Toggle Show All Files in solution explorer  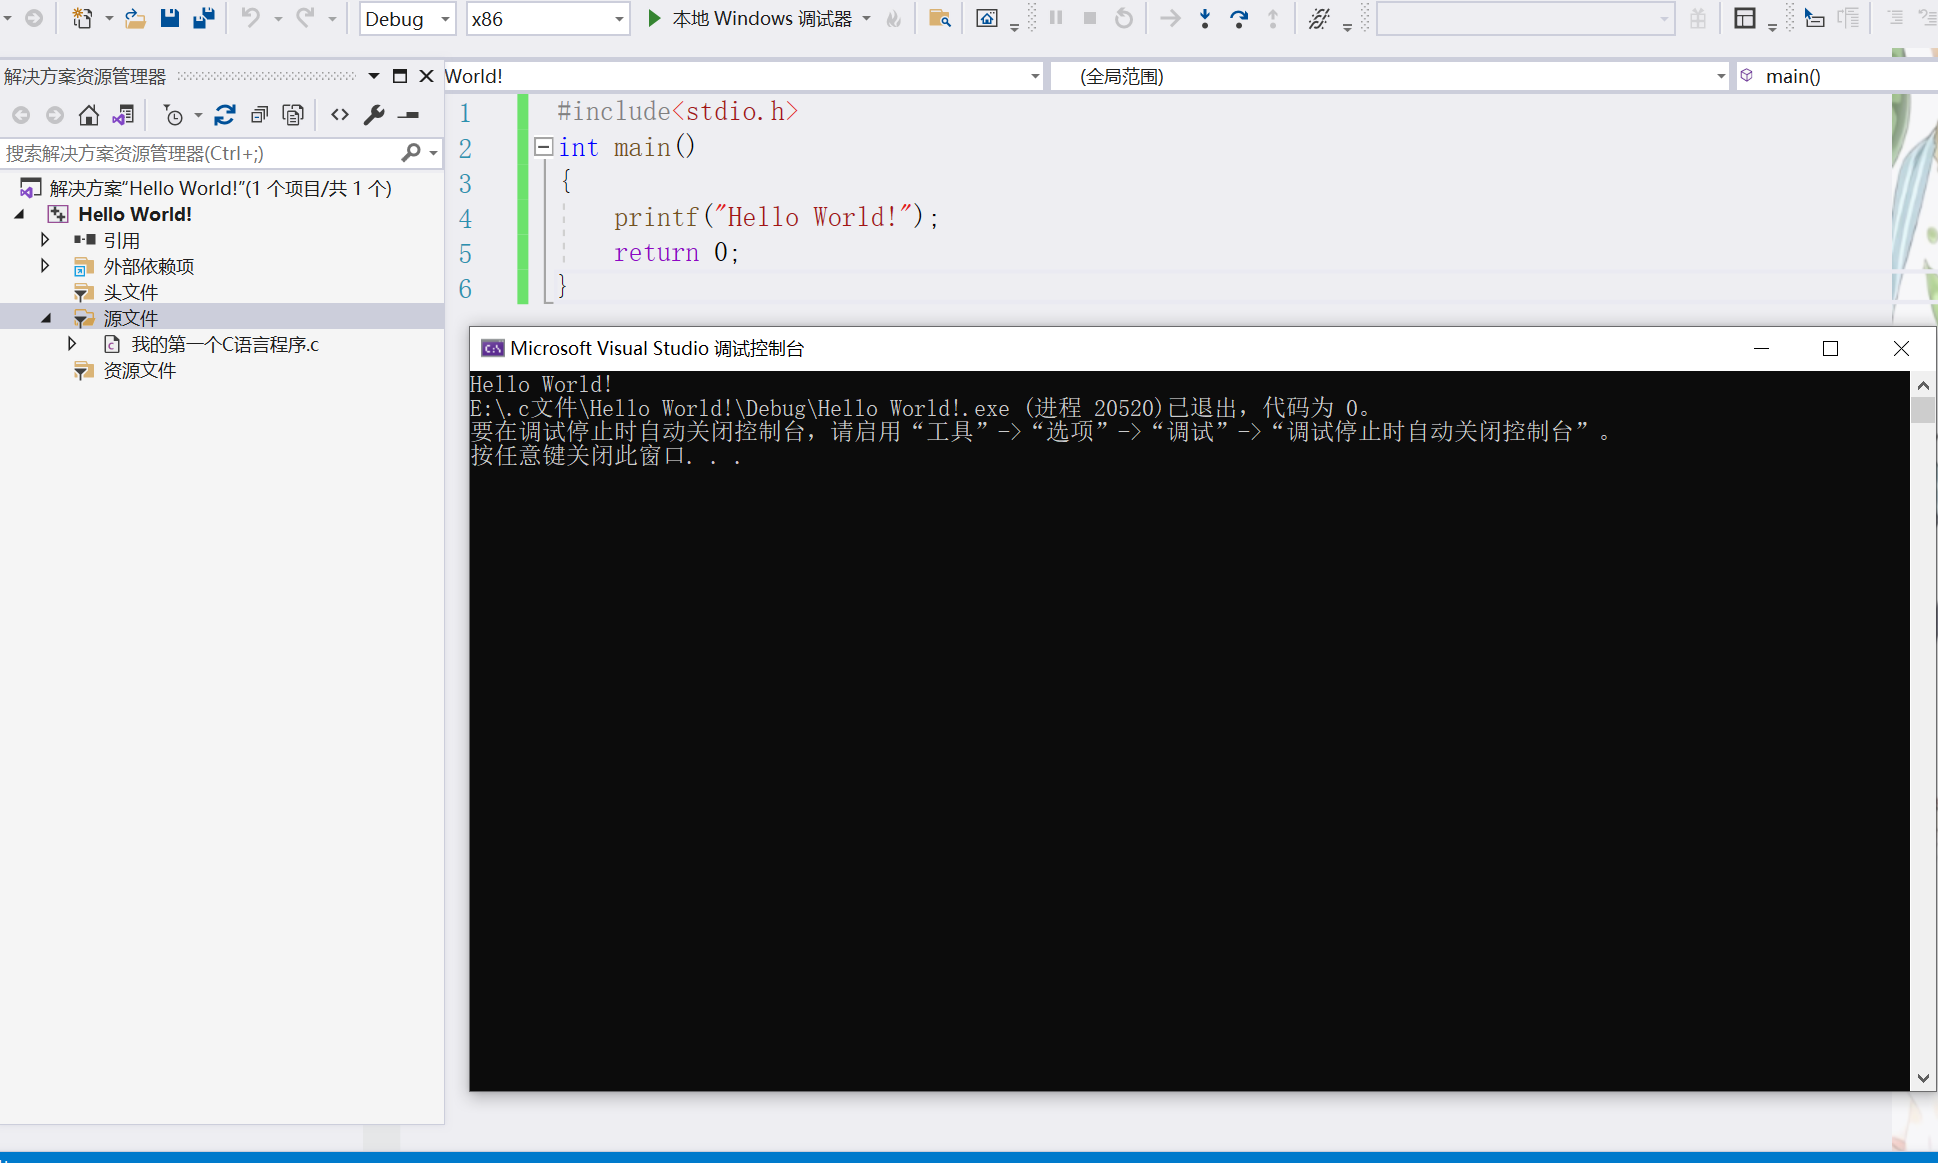pyautogui.click(x=293, y=116)
